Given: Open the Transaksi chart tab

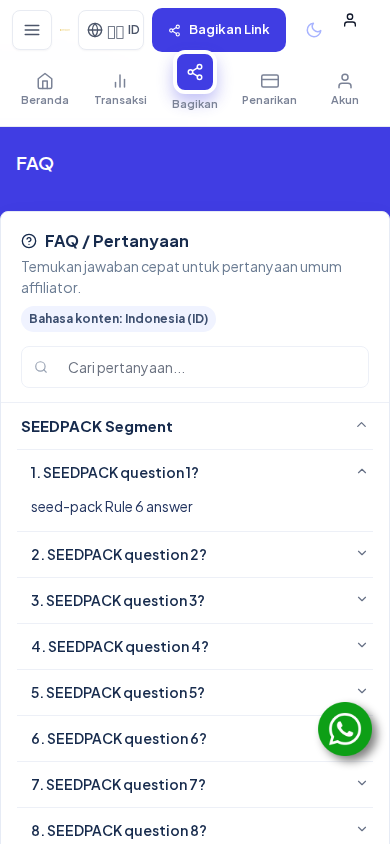Looking at the screenshot, I should pyautogui.click(x=120, y=90).
